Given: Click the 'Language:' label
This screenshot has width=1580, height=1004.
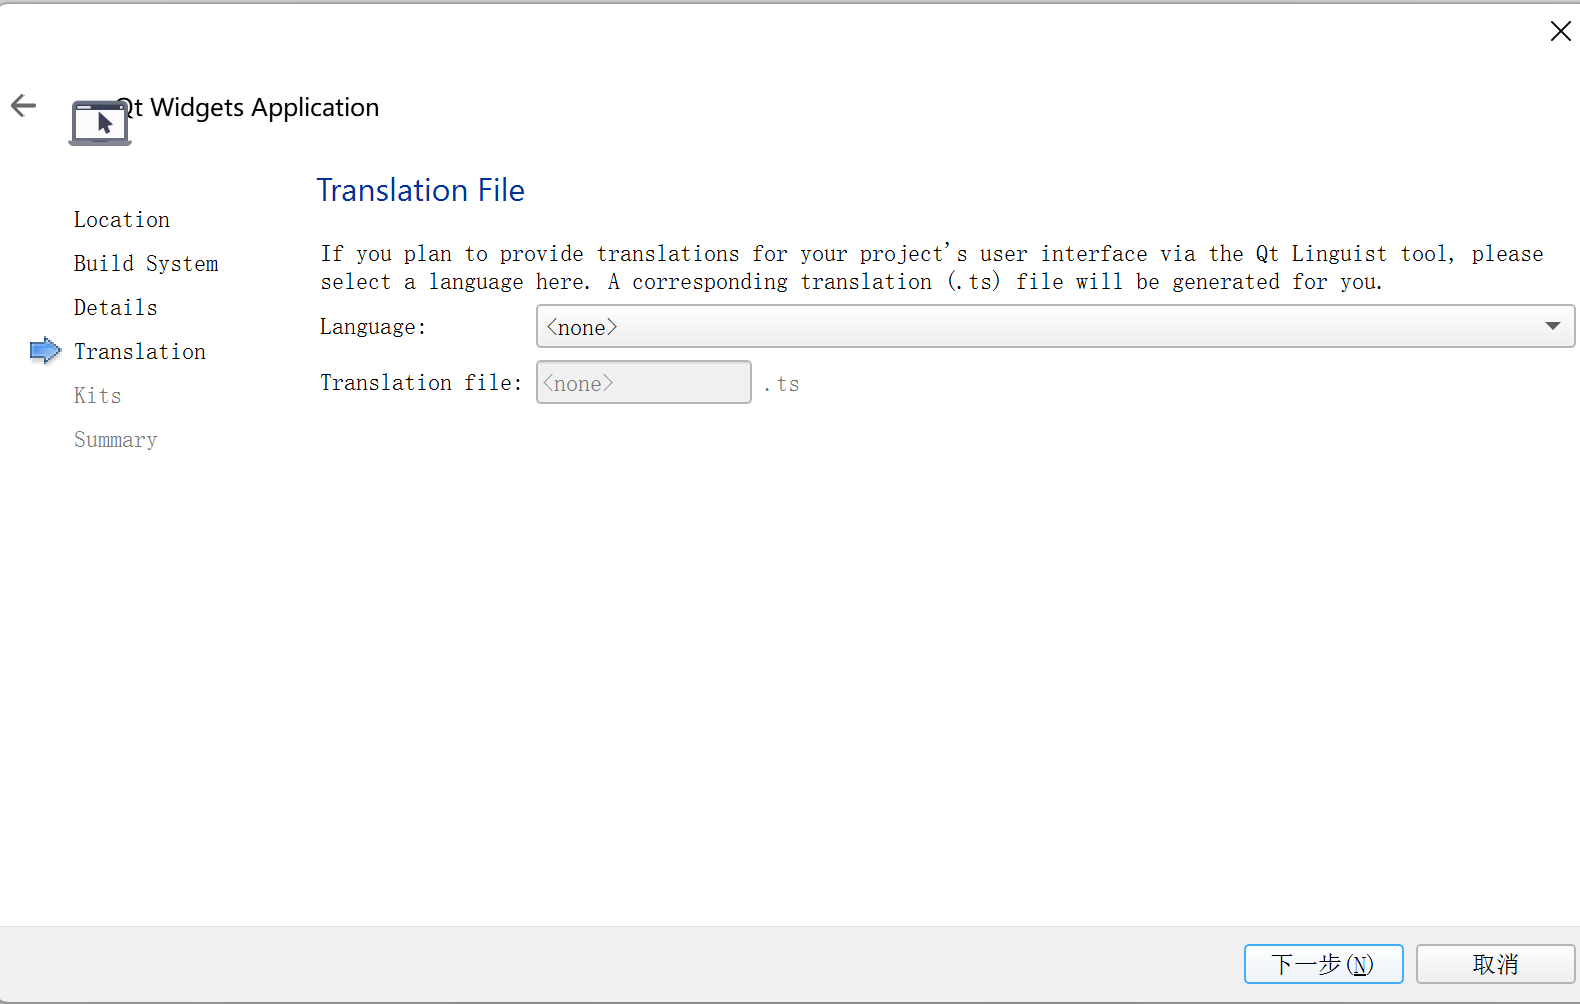Looking at the screenshot, I should coord(373,327).
